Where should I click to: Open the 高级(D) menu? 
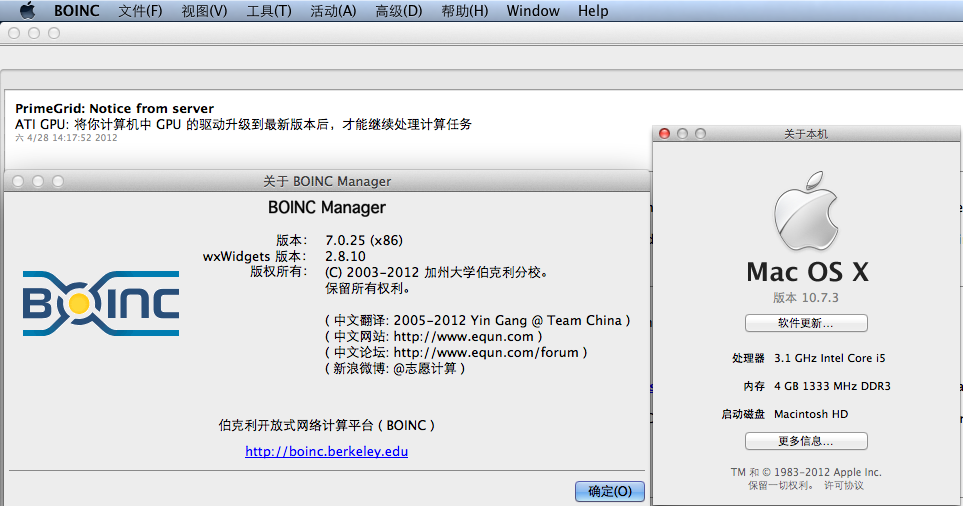click(x=399, y=10)
